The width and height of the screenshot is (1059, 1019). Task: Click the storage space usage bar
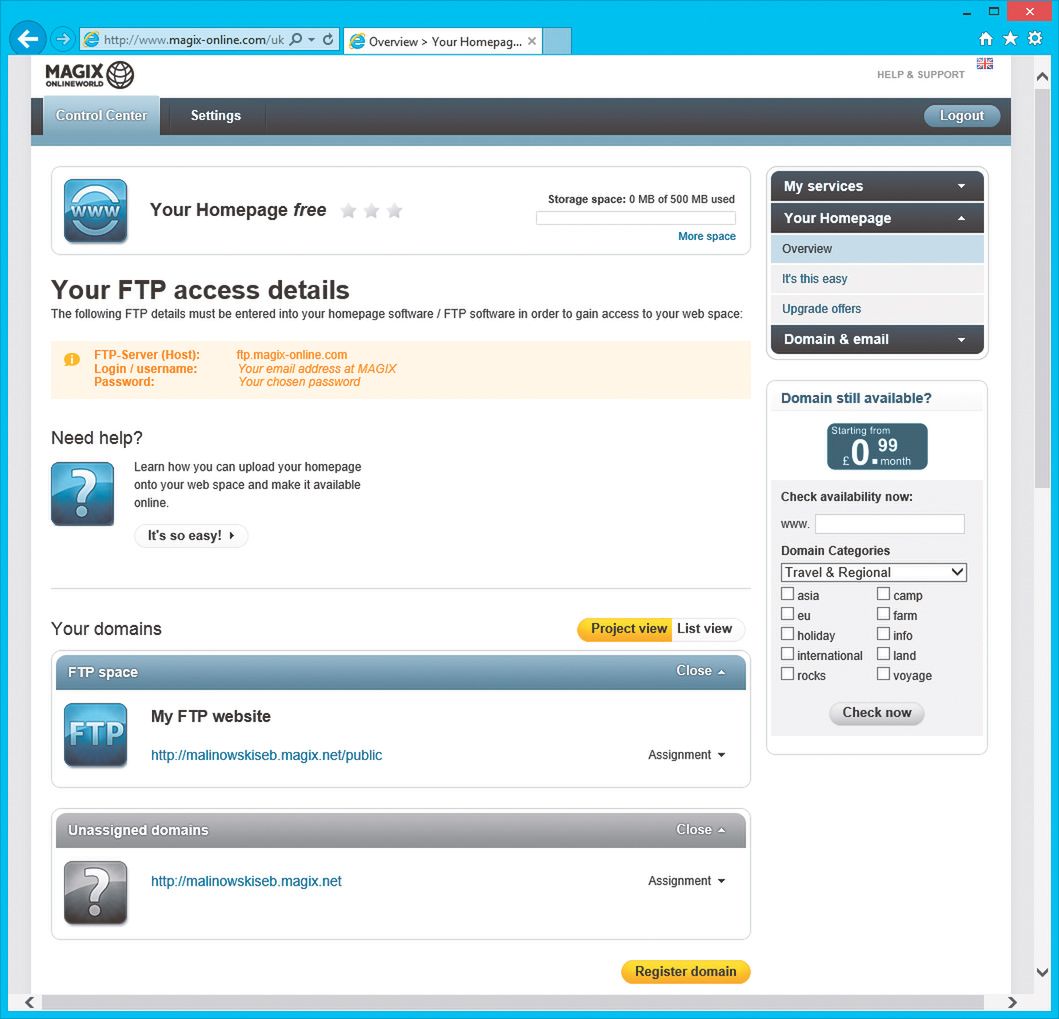coord(636,218)
